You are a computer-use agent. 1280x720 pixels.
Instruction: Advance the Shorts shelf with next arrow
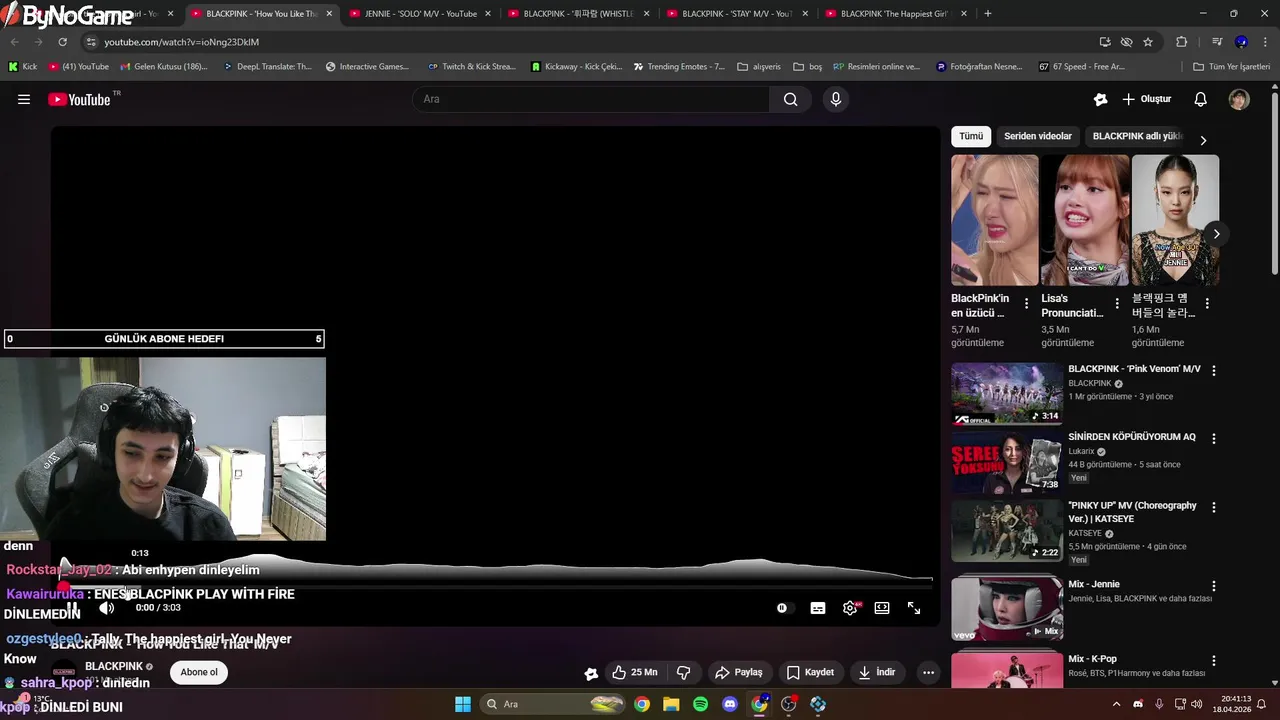(1216, 234)
